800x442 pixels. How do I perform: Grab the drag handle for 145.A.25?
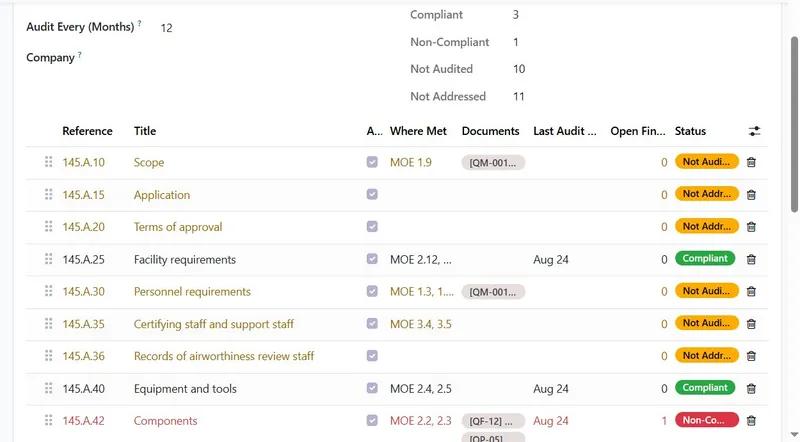click(x=48, y=259)
